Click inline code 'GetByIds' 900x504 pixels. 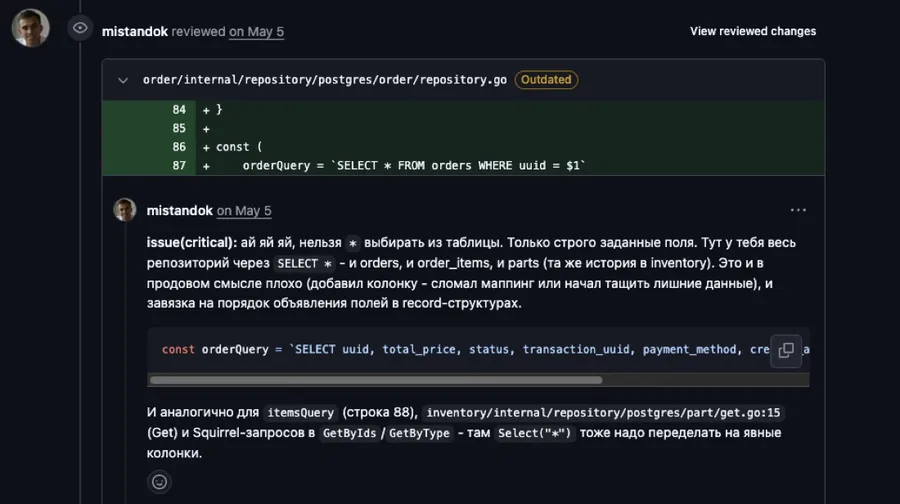point(349,433)
